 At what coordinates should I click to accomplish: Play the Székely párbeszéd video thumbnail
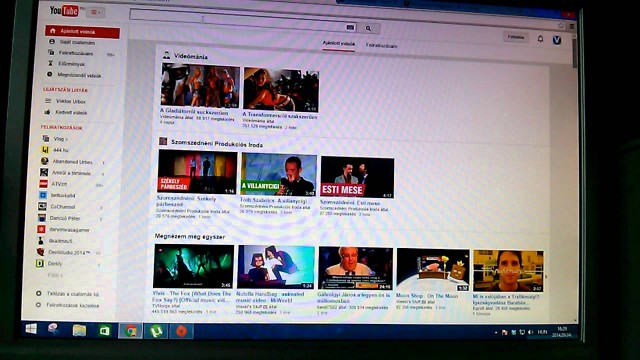(197, 172)
